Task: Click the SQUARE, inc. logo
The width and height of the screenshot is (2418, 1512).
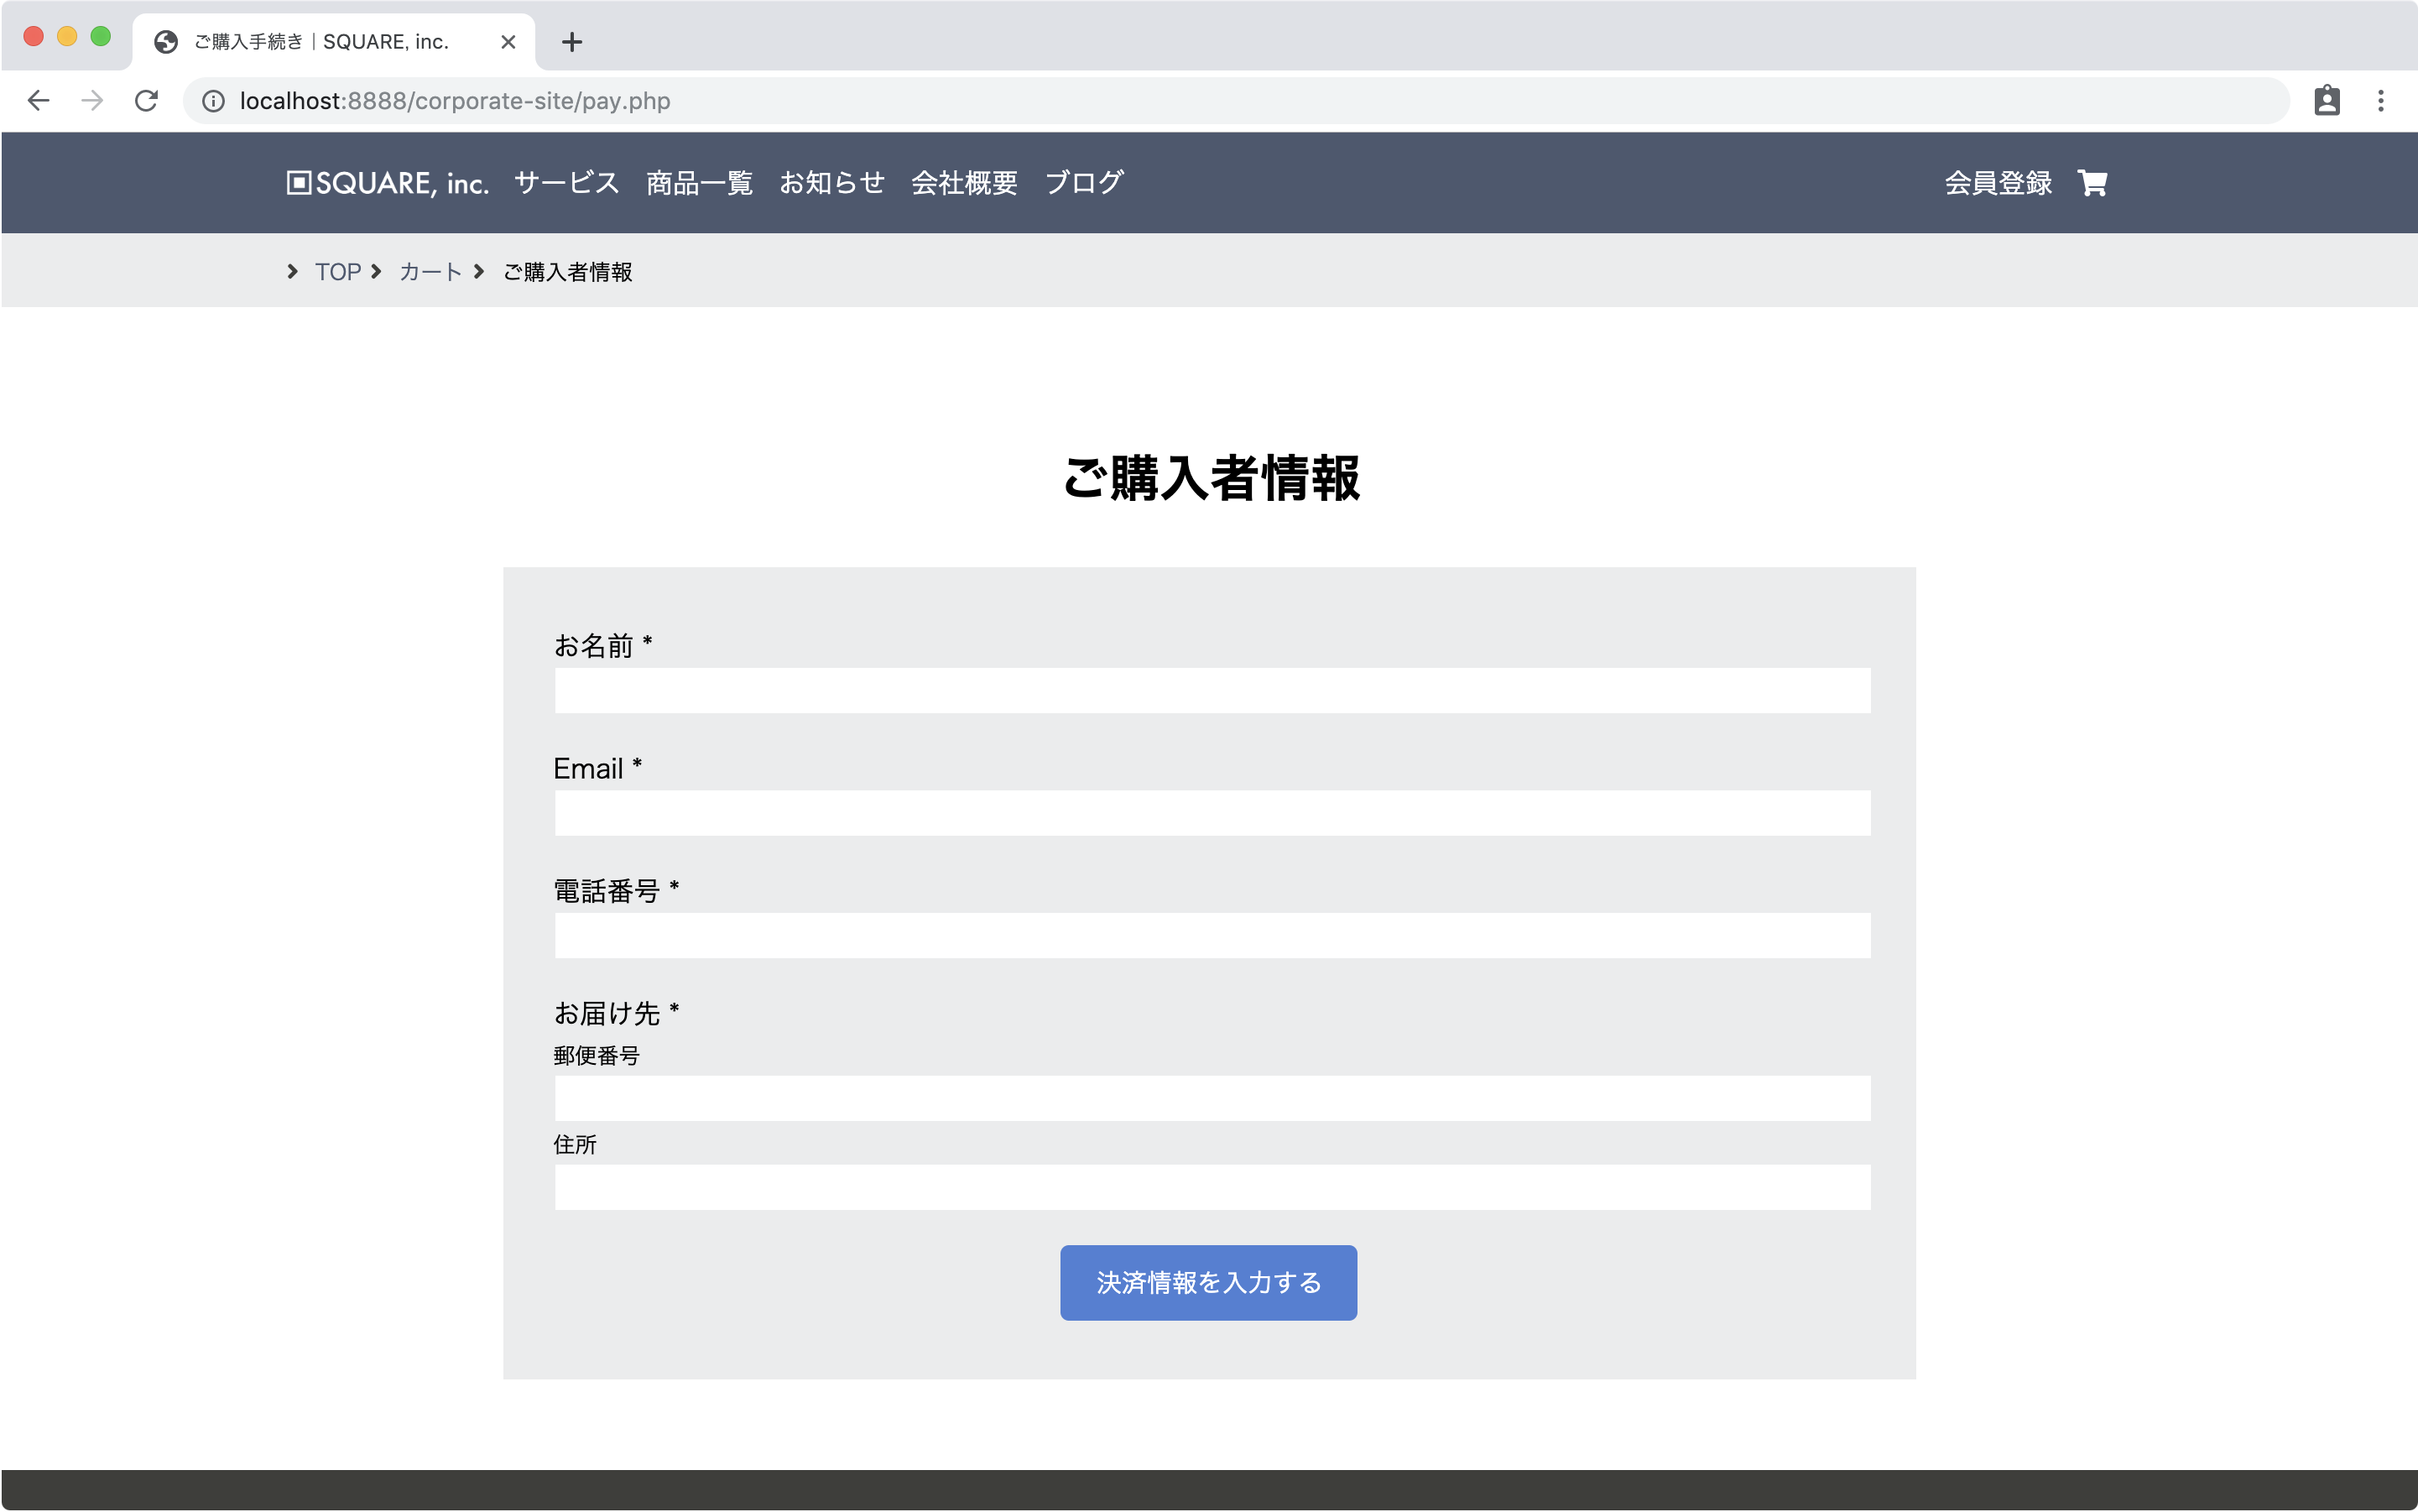Action: pyautogui.click(x=387, y=183)
